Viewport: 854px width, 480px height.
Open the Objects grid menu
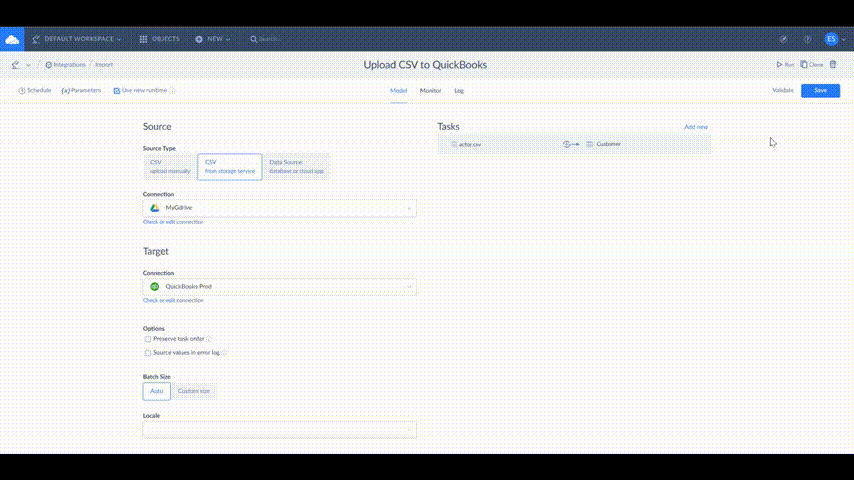(x=160, y=39)
